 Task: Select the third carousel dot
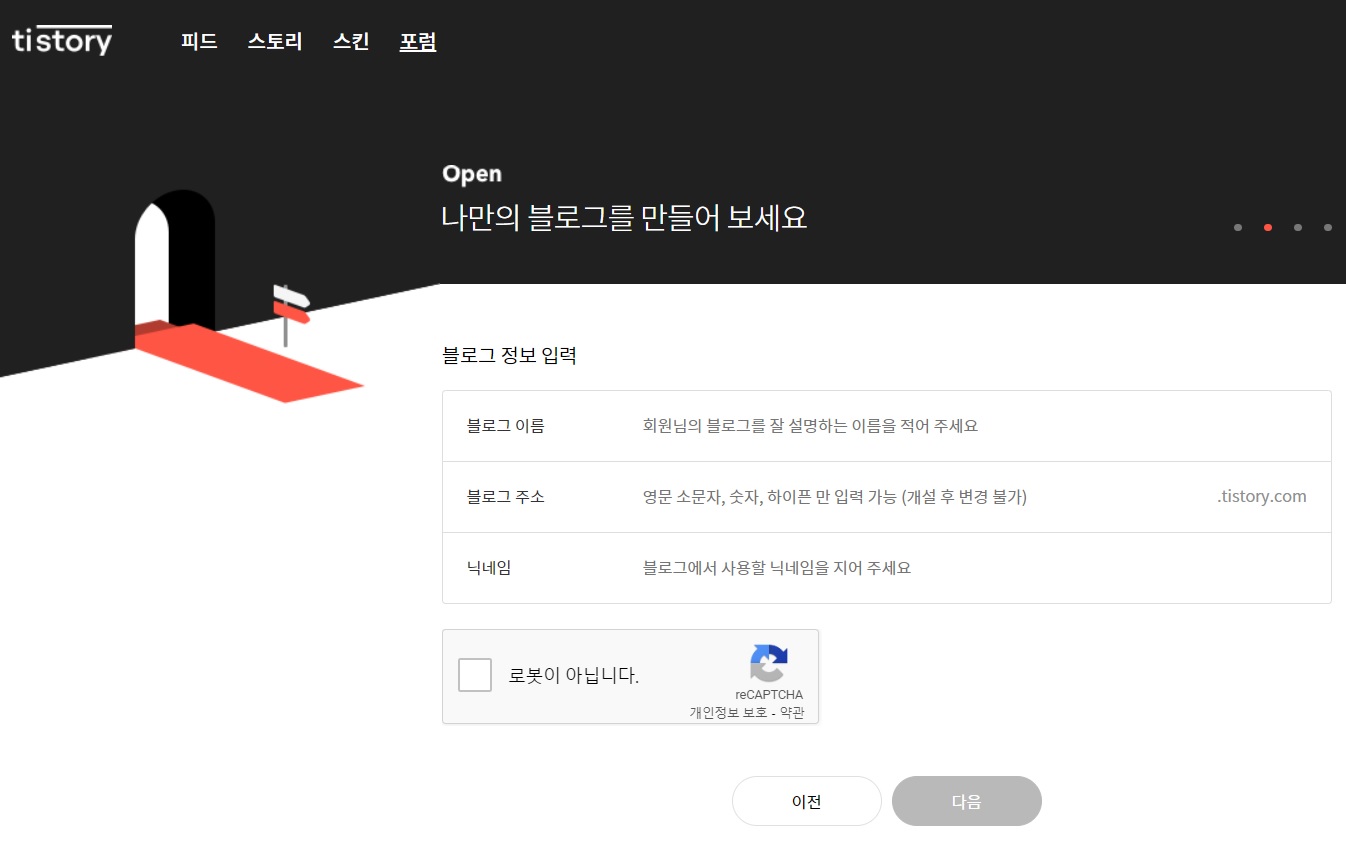tap(1297, 227)
